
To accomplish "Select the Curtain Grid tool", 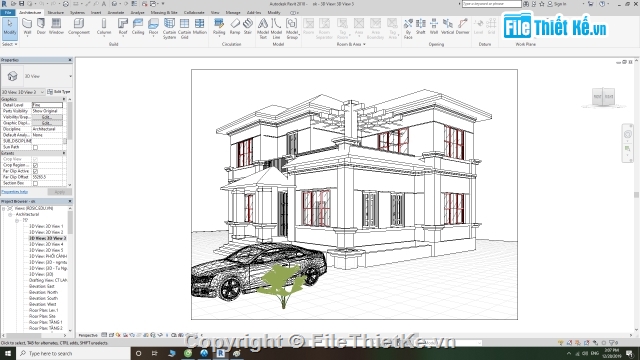I will pos(184,29).
